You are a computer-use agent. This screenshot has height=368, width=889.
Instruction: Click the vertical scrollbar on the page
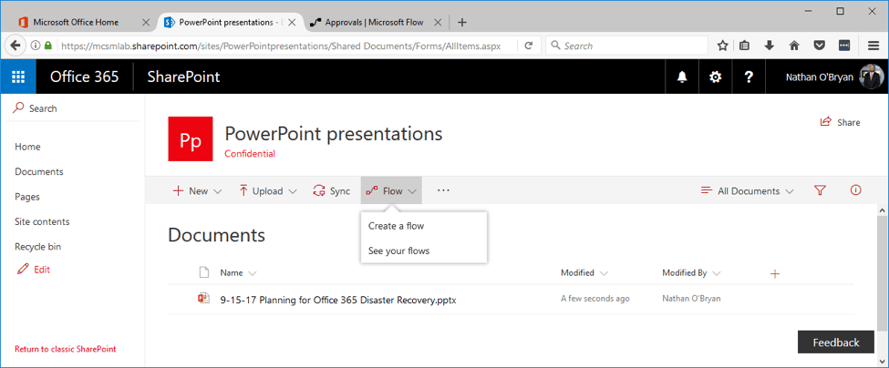882,272
